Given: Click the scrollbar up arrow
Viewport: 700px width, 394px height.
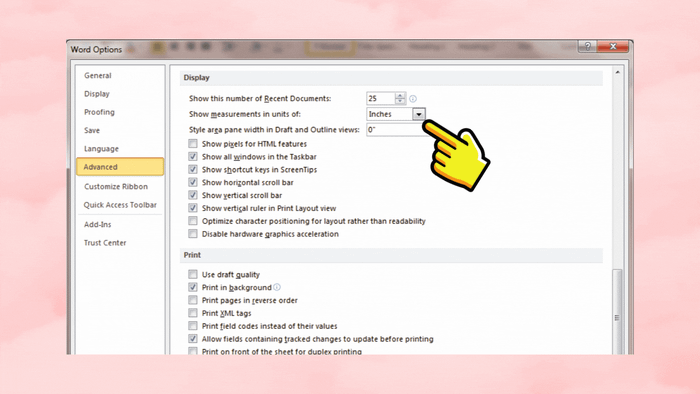Looking at the screenshot, I should pyautogui.click(x=617, y=72).
